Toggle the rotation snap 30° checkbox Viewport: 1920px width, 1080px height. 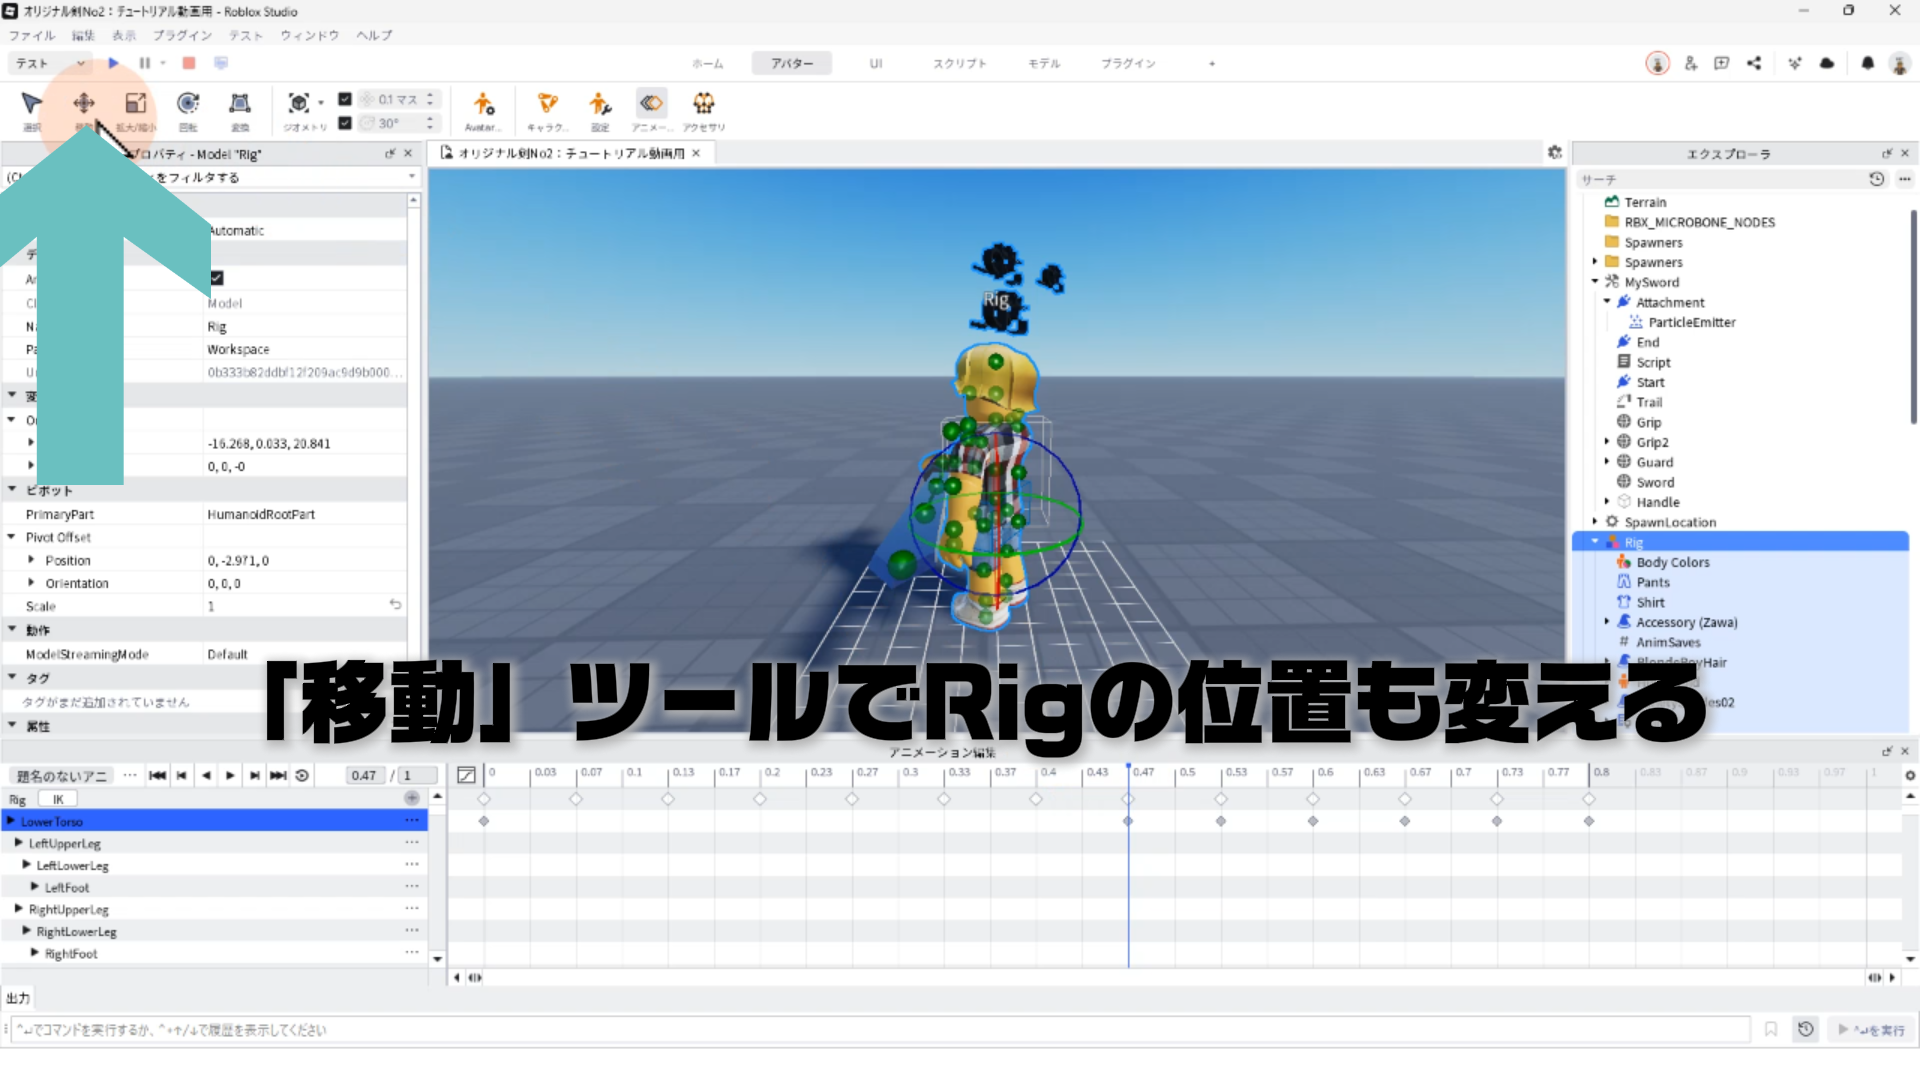pyautogui.click(x=345, y=123)
